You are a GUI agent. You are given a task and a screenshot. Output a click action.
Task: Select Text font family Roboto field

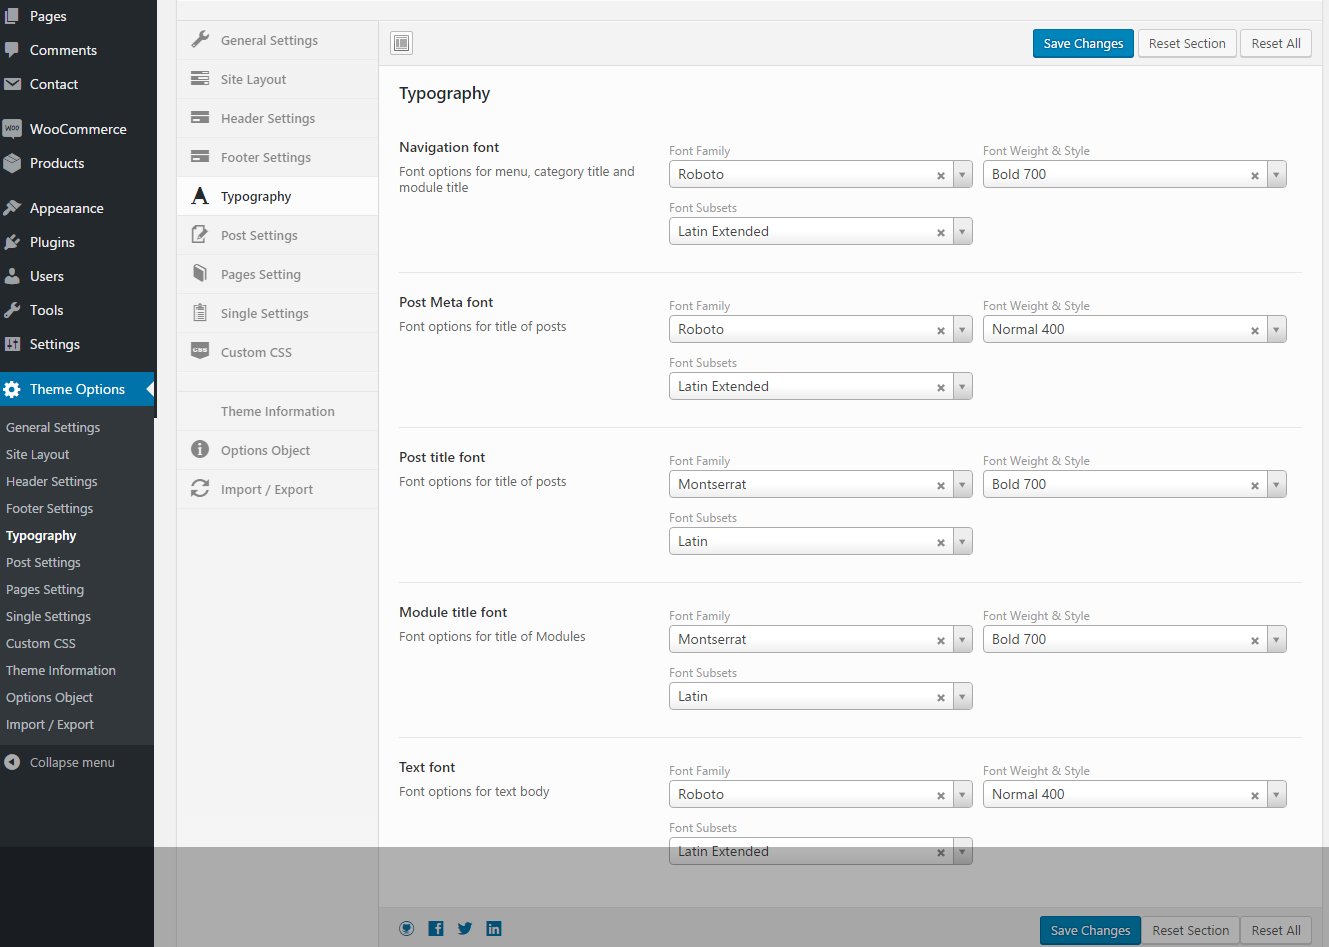coord(800,794)
